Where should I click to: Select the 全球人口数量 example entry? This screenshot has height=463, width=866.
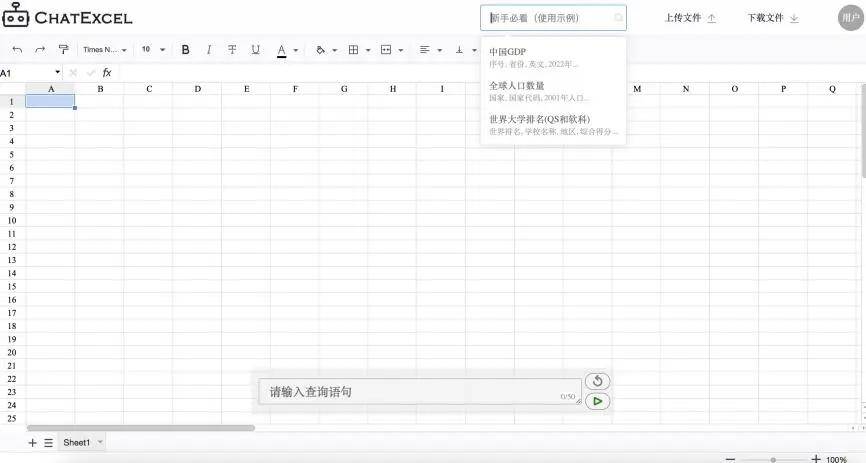click(553, 91)
